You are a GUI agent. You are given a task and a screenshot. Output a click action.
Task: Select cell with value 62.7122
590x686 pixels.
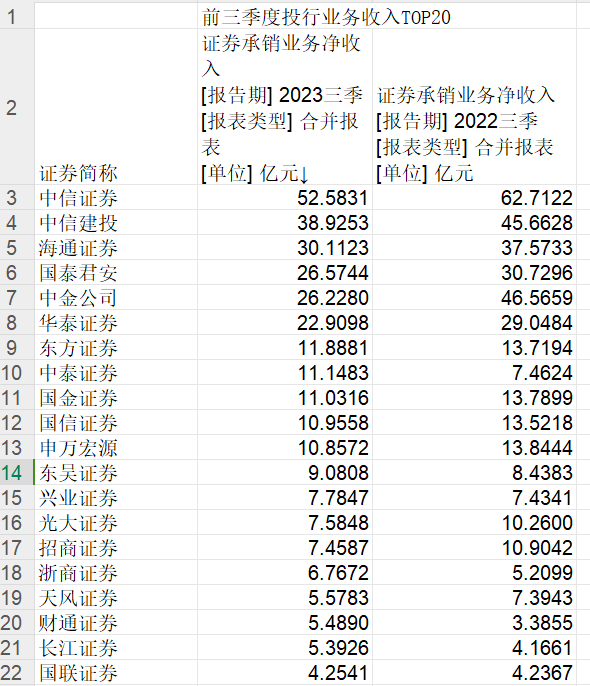click(x=474, y=198)
